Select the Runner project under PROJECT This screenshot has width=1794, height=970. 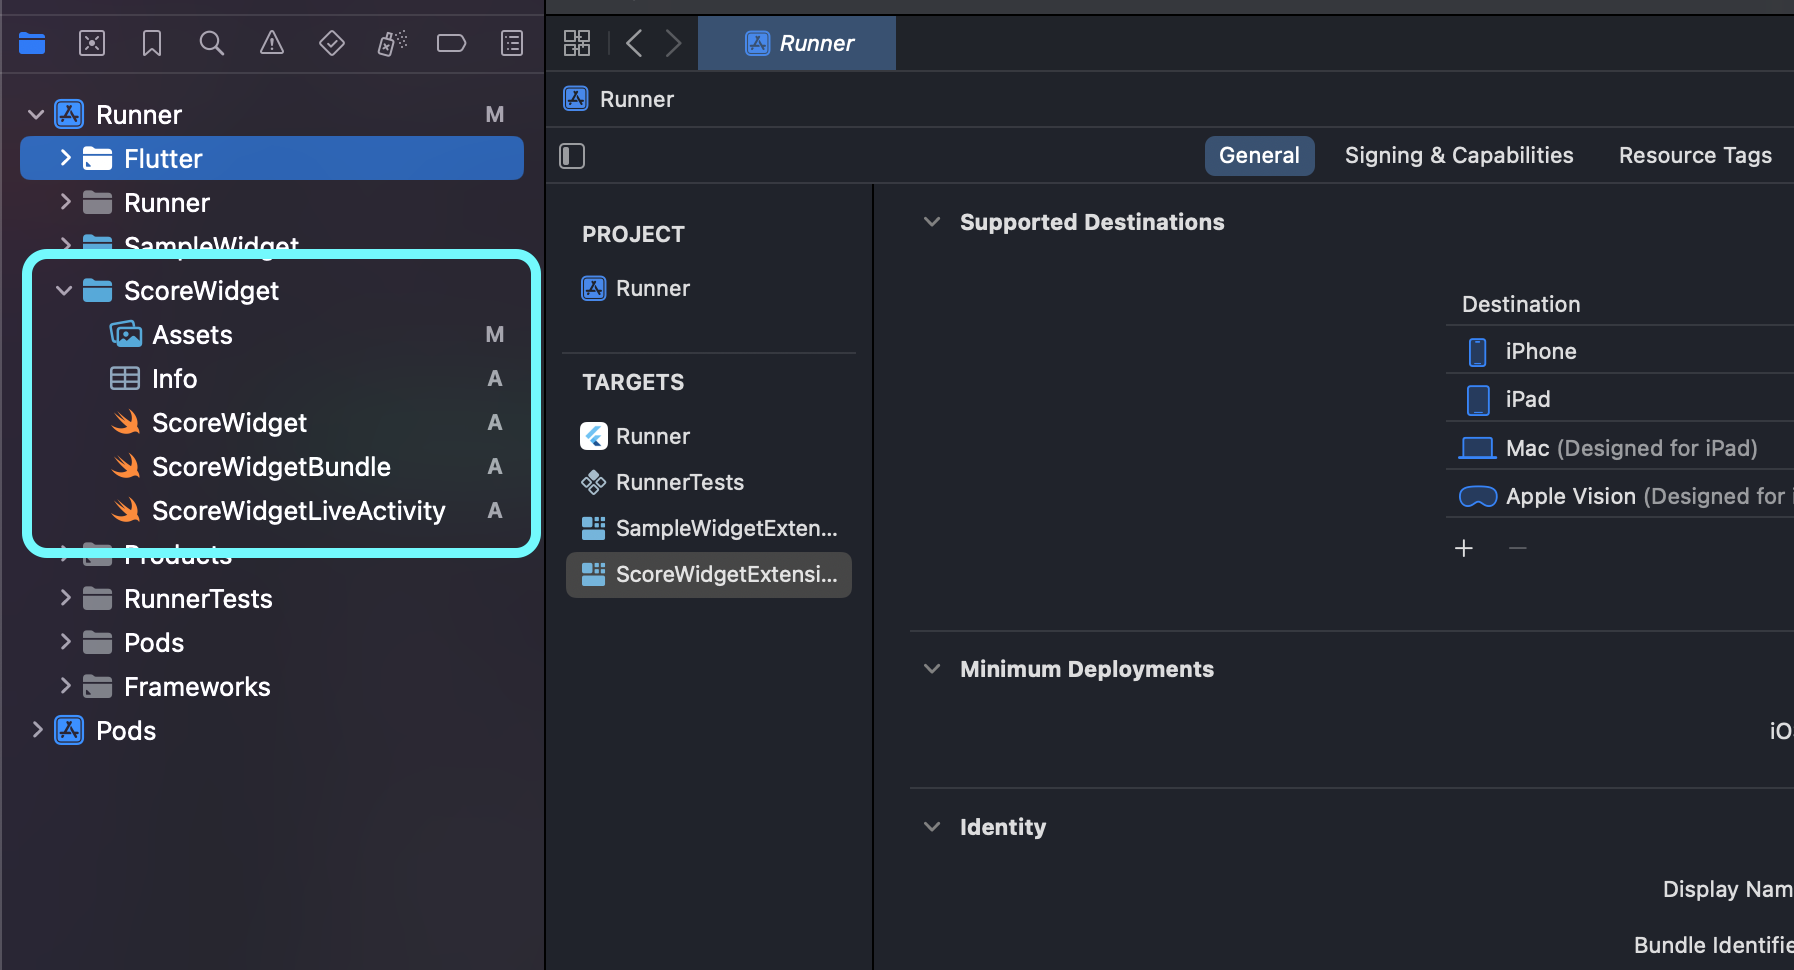click(x=709, y=288)
